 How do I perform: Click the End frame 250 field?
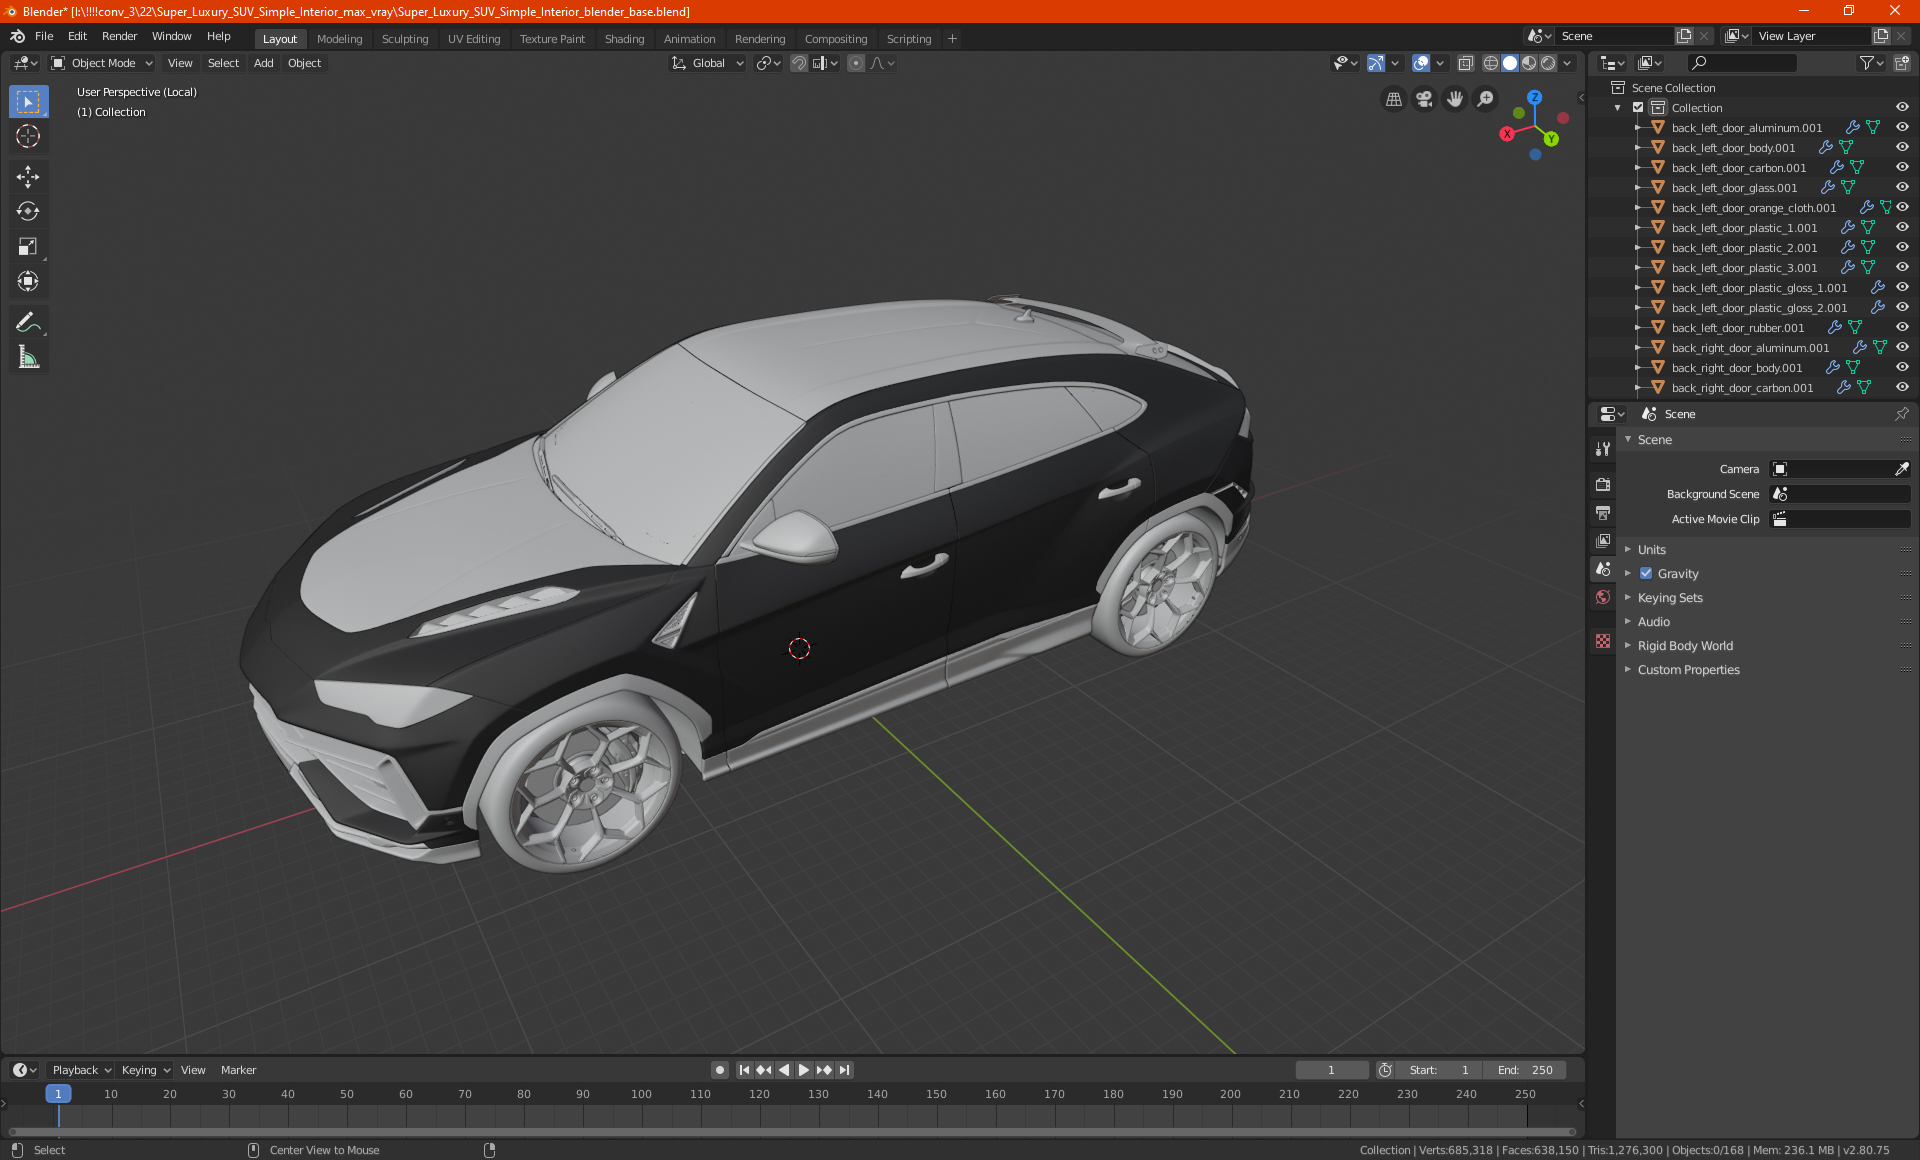pos(1525,1070)
